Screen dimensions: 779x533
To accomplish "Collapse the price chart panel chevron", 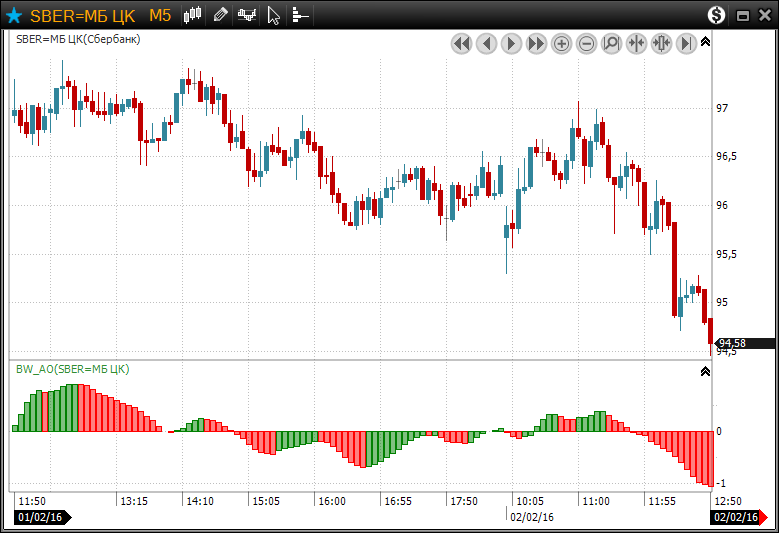I will coord(705,41).
